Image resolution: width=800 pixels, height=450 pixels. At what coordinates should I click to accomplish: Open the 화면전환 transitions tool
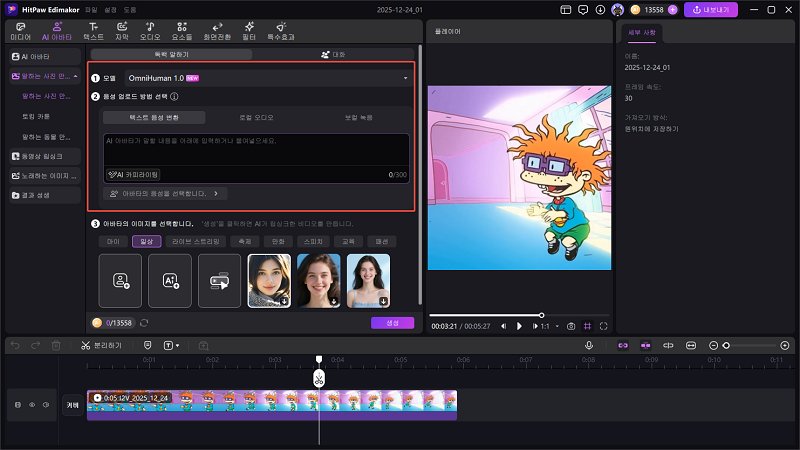coord(217,31)
